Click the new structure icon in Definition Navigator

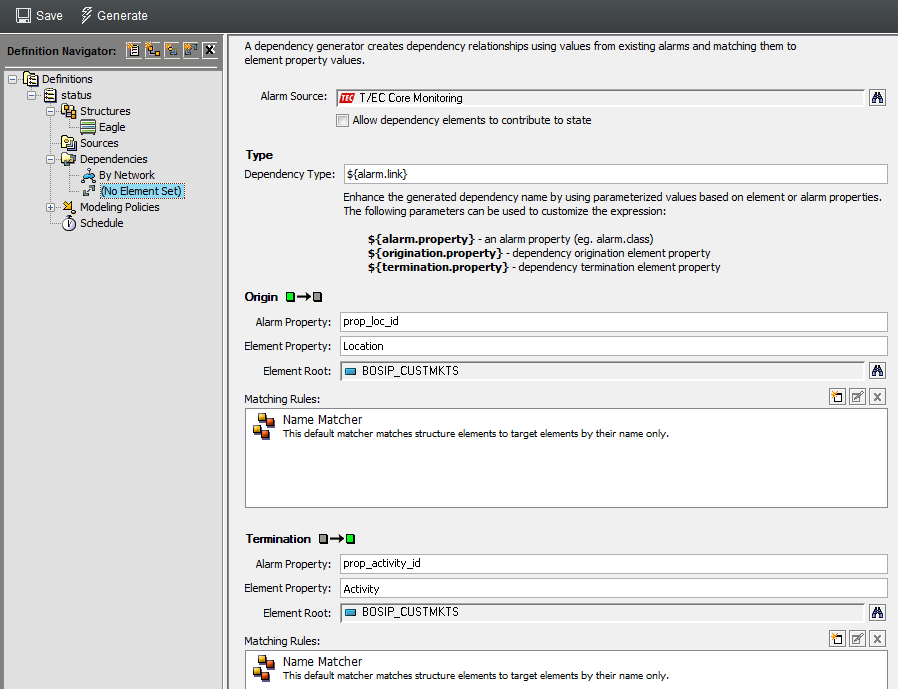point(152,50)
